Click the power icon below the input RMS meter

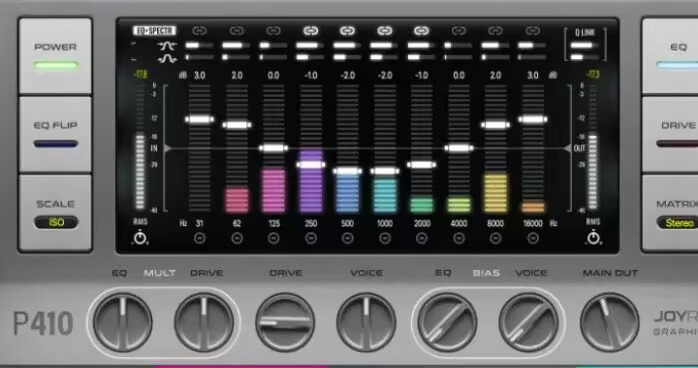click(x=140, y=238)
